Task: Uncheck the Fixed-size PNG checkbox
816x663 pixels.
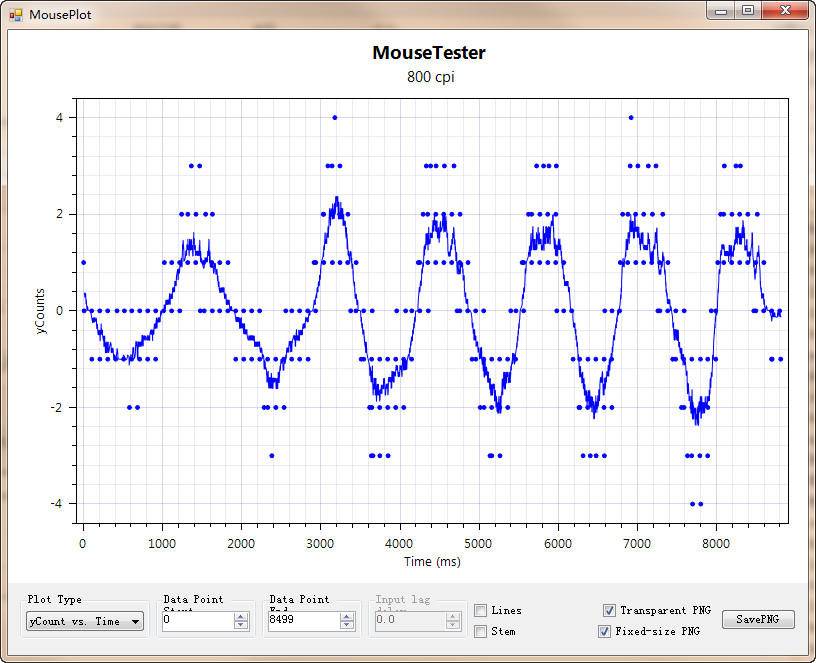Action: [x=604, y=631]
